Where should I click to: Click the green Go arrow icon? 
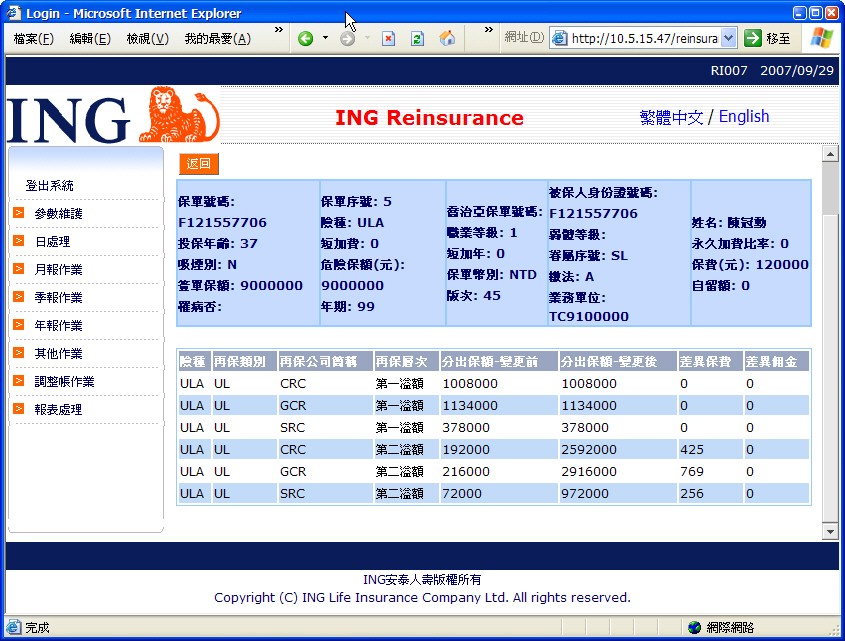point(752,38)
